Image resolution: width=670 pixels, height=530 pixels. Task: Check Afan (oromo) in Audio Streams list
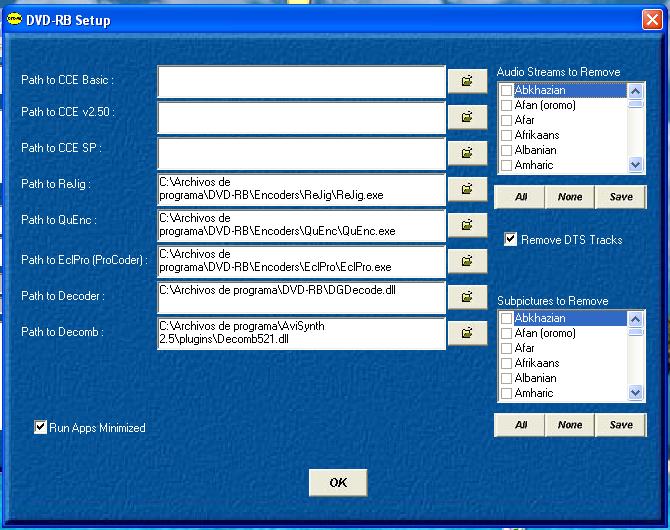pos(506,105)
